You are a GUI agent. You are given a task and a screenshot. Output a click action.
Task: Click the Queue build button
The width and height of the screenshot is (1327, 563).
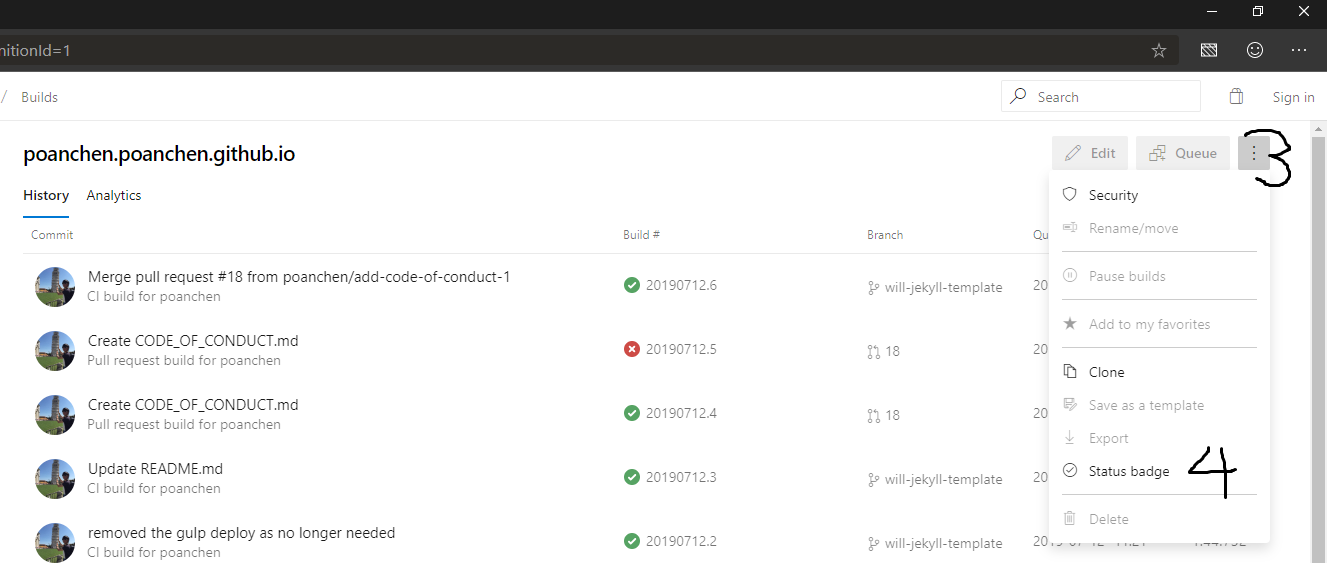click(1182, 153)
